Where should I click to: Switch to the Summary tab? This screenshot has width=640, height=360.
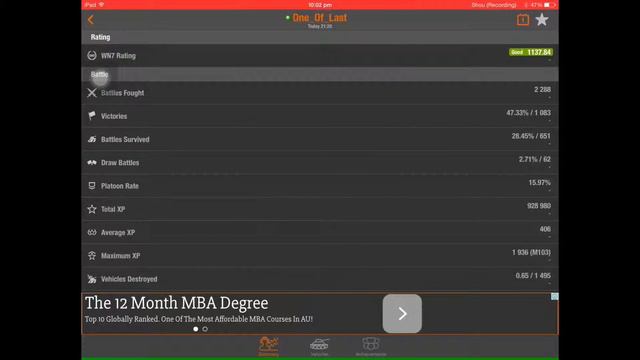click(269, 347)
